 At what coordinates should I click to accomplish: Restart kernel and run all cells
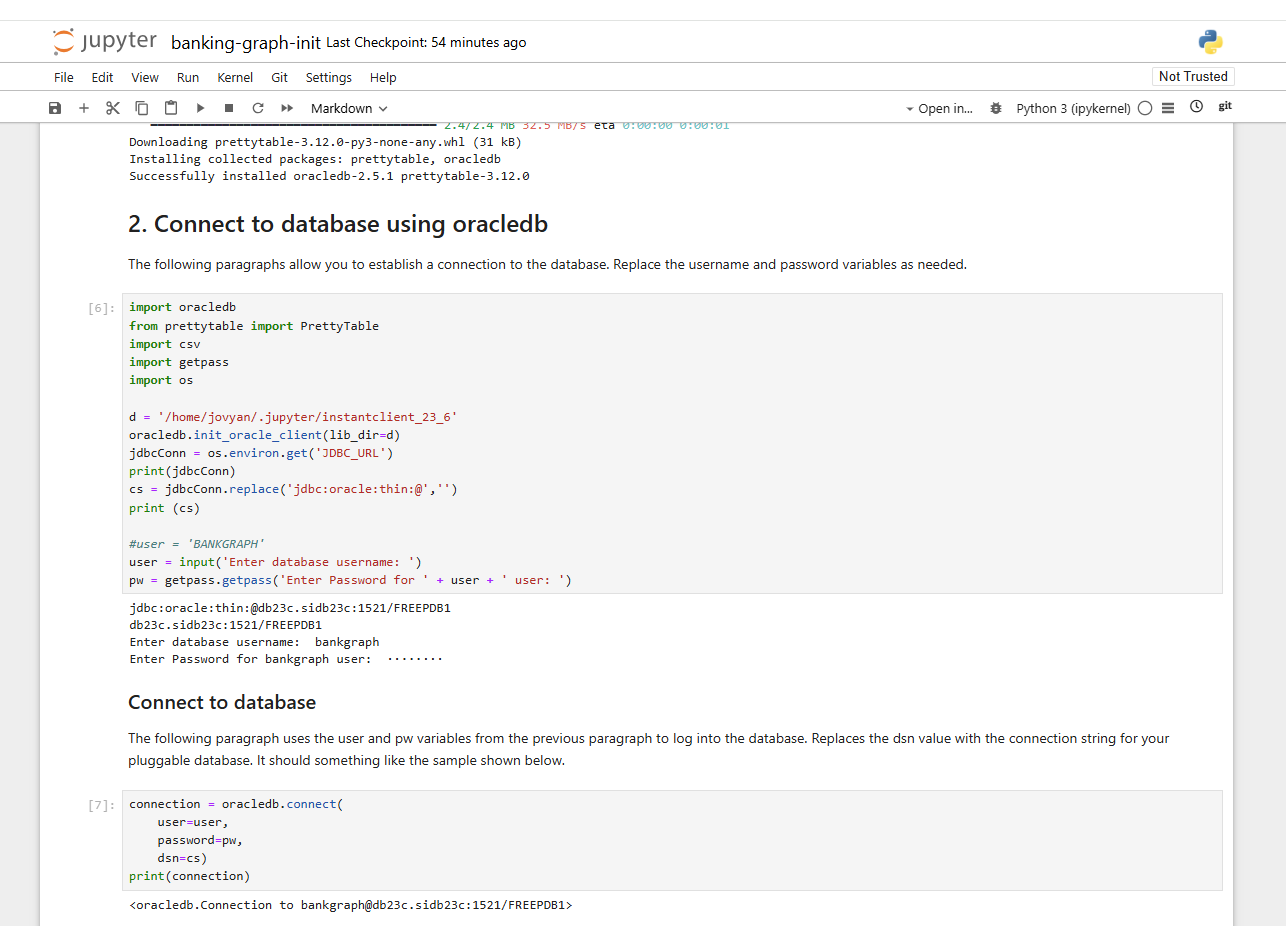coord(287,108)
